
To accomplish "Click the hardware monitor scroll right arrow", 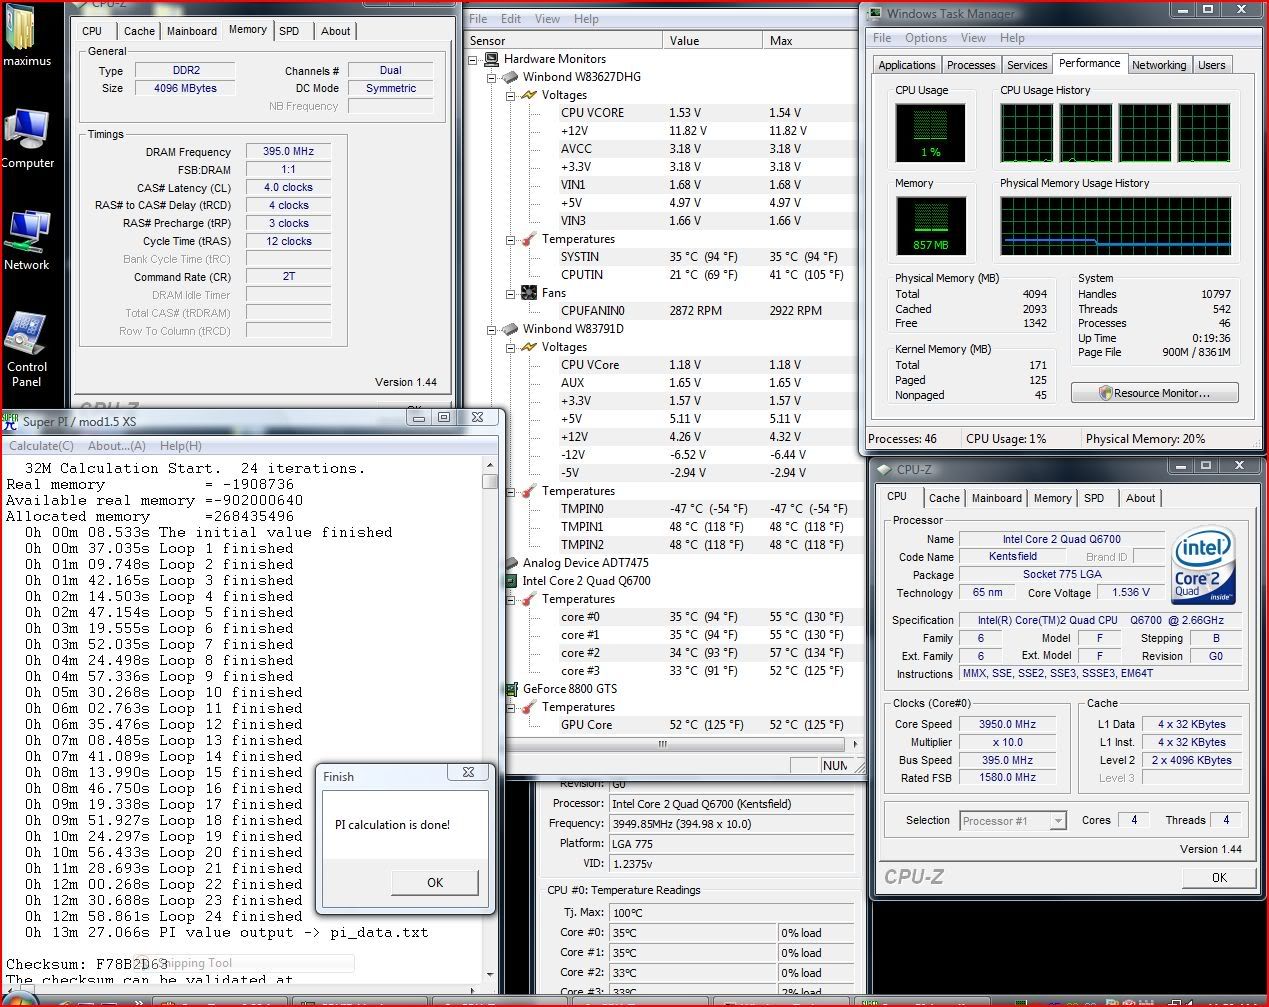I will click(x=853, y=744).
